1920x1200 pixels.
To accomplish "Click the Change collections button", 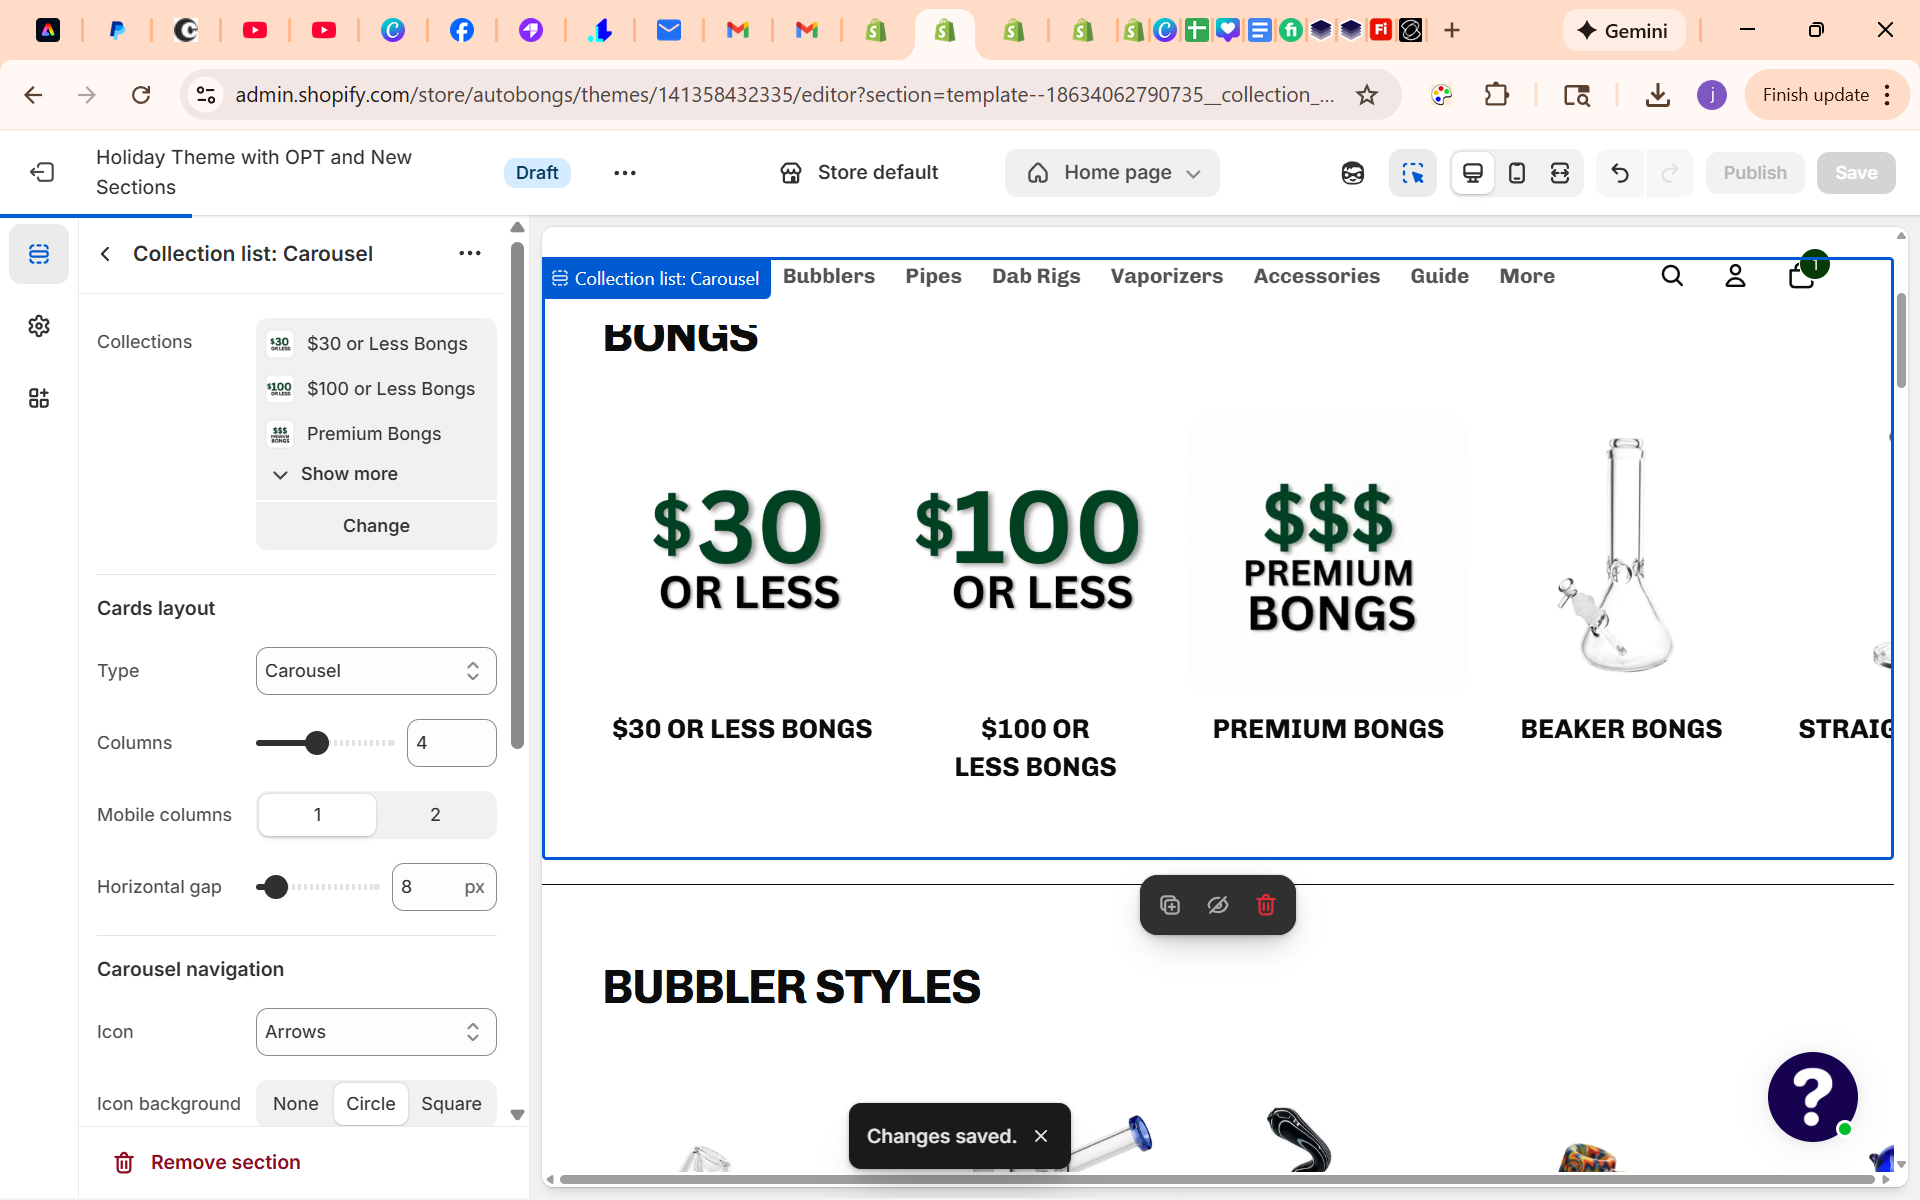I will pyautogui.click(x=376, y=526).
